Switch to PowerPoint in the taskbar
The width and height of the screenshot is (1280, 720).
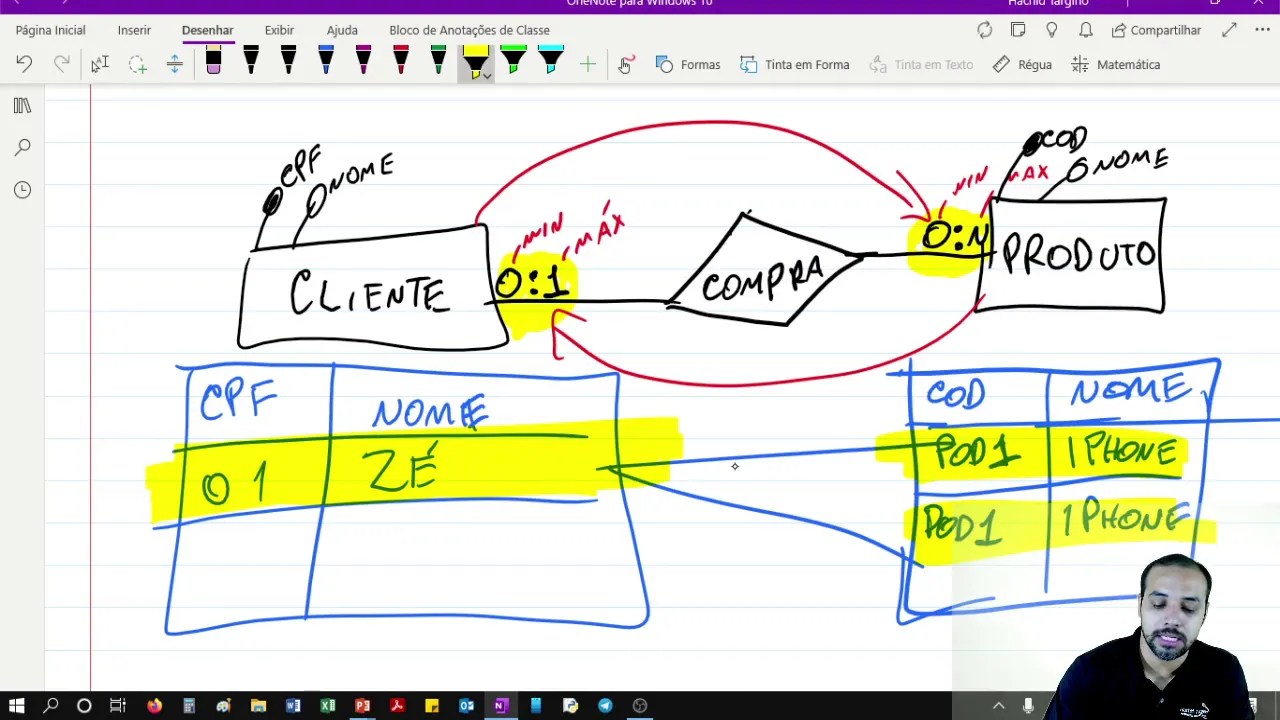363,706
